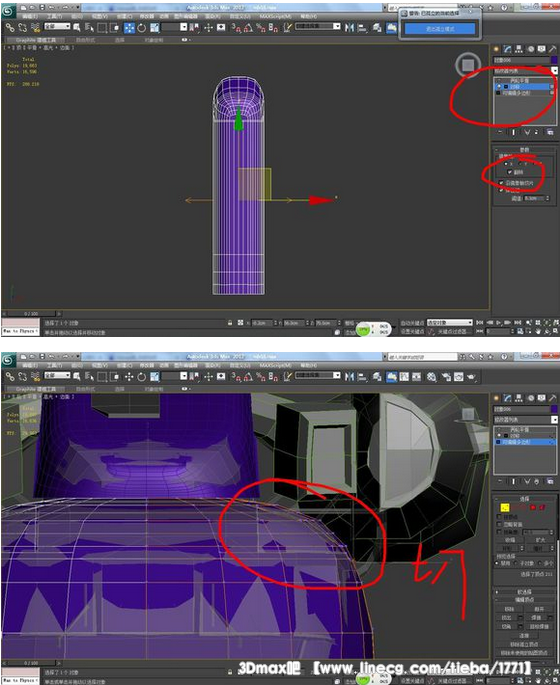Click Show End Result toggle under upper stack
Image resolution: width=560 pixels, height=685 pixels.
[513, 132]
